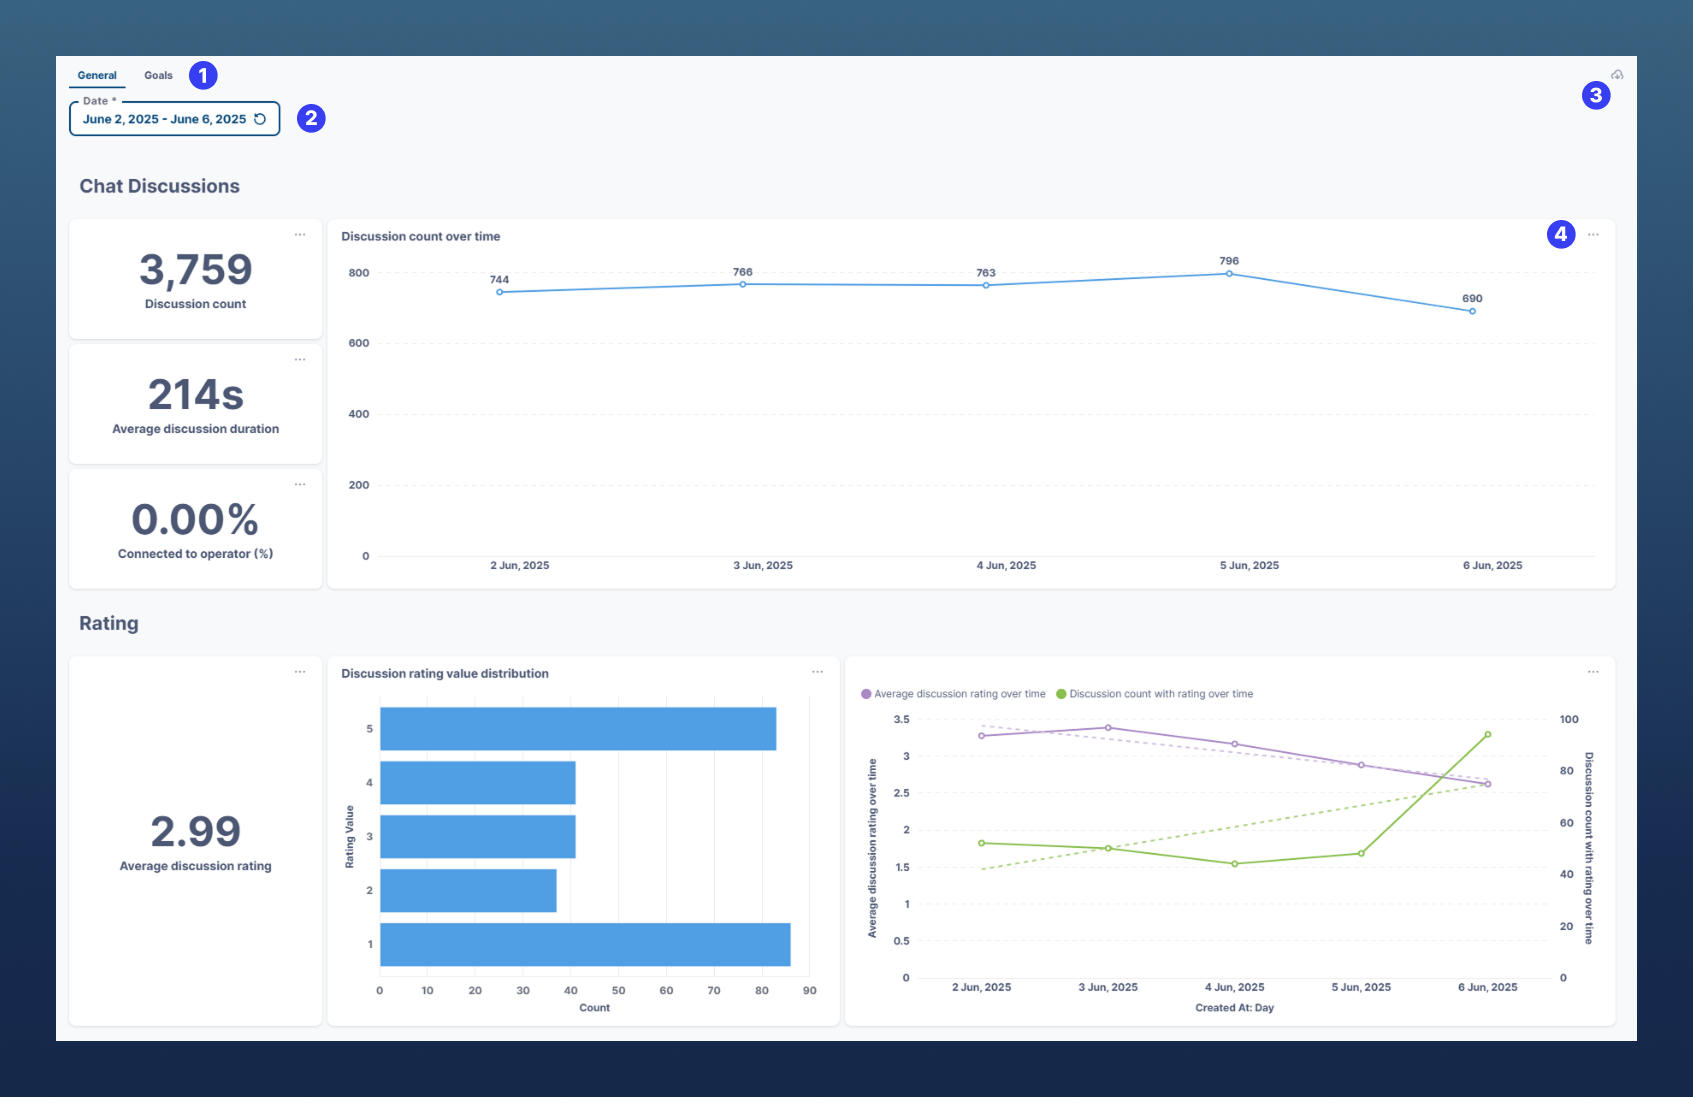The height and width of the screenshot is (1097, 1693).
Task: Toggle the Average discussion rating over time legend
Action: 953,693
